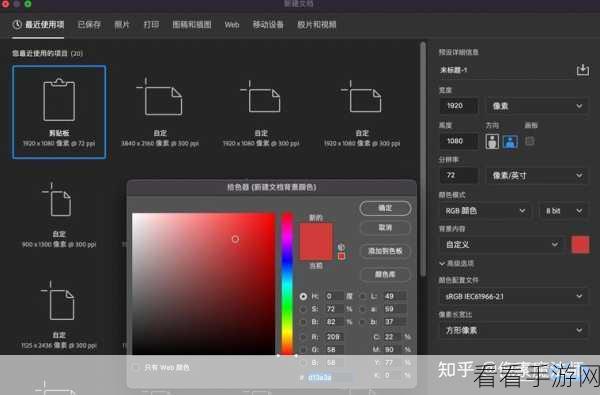The height and width of the screenshot is (395, 600).
Task: Click the rainbow hue slider strip
Action: pos(287,284)
